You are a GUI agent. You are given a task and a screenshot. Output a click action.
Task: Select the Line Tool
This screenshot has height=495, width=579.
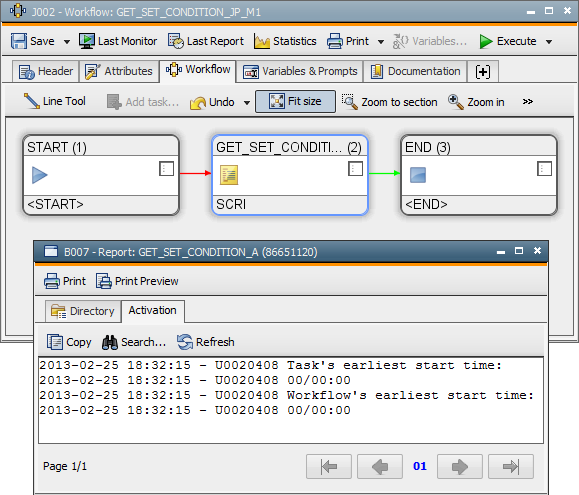point(55,101)
